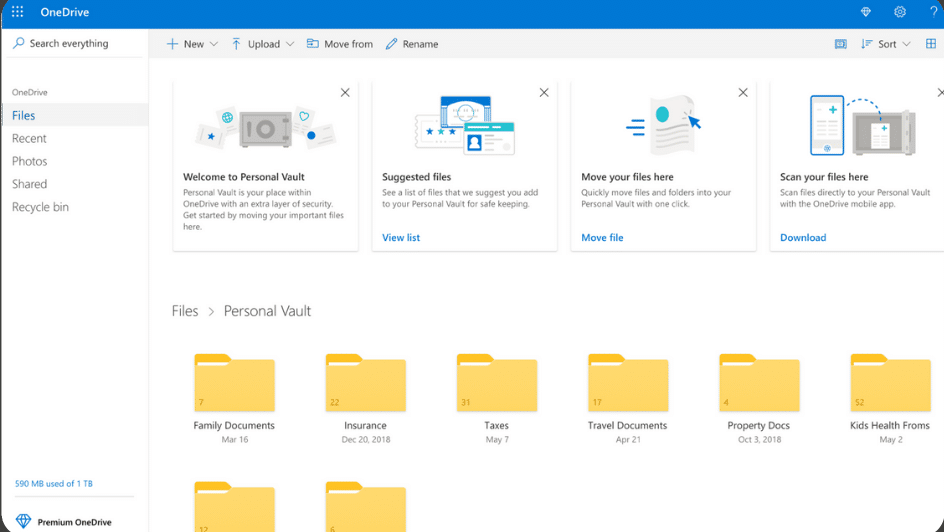Viewport: 944px width, 532px height.
Task: Click the premium diamond icon in header
Action: pyautogui.click(x=866, y=11)
